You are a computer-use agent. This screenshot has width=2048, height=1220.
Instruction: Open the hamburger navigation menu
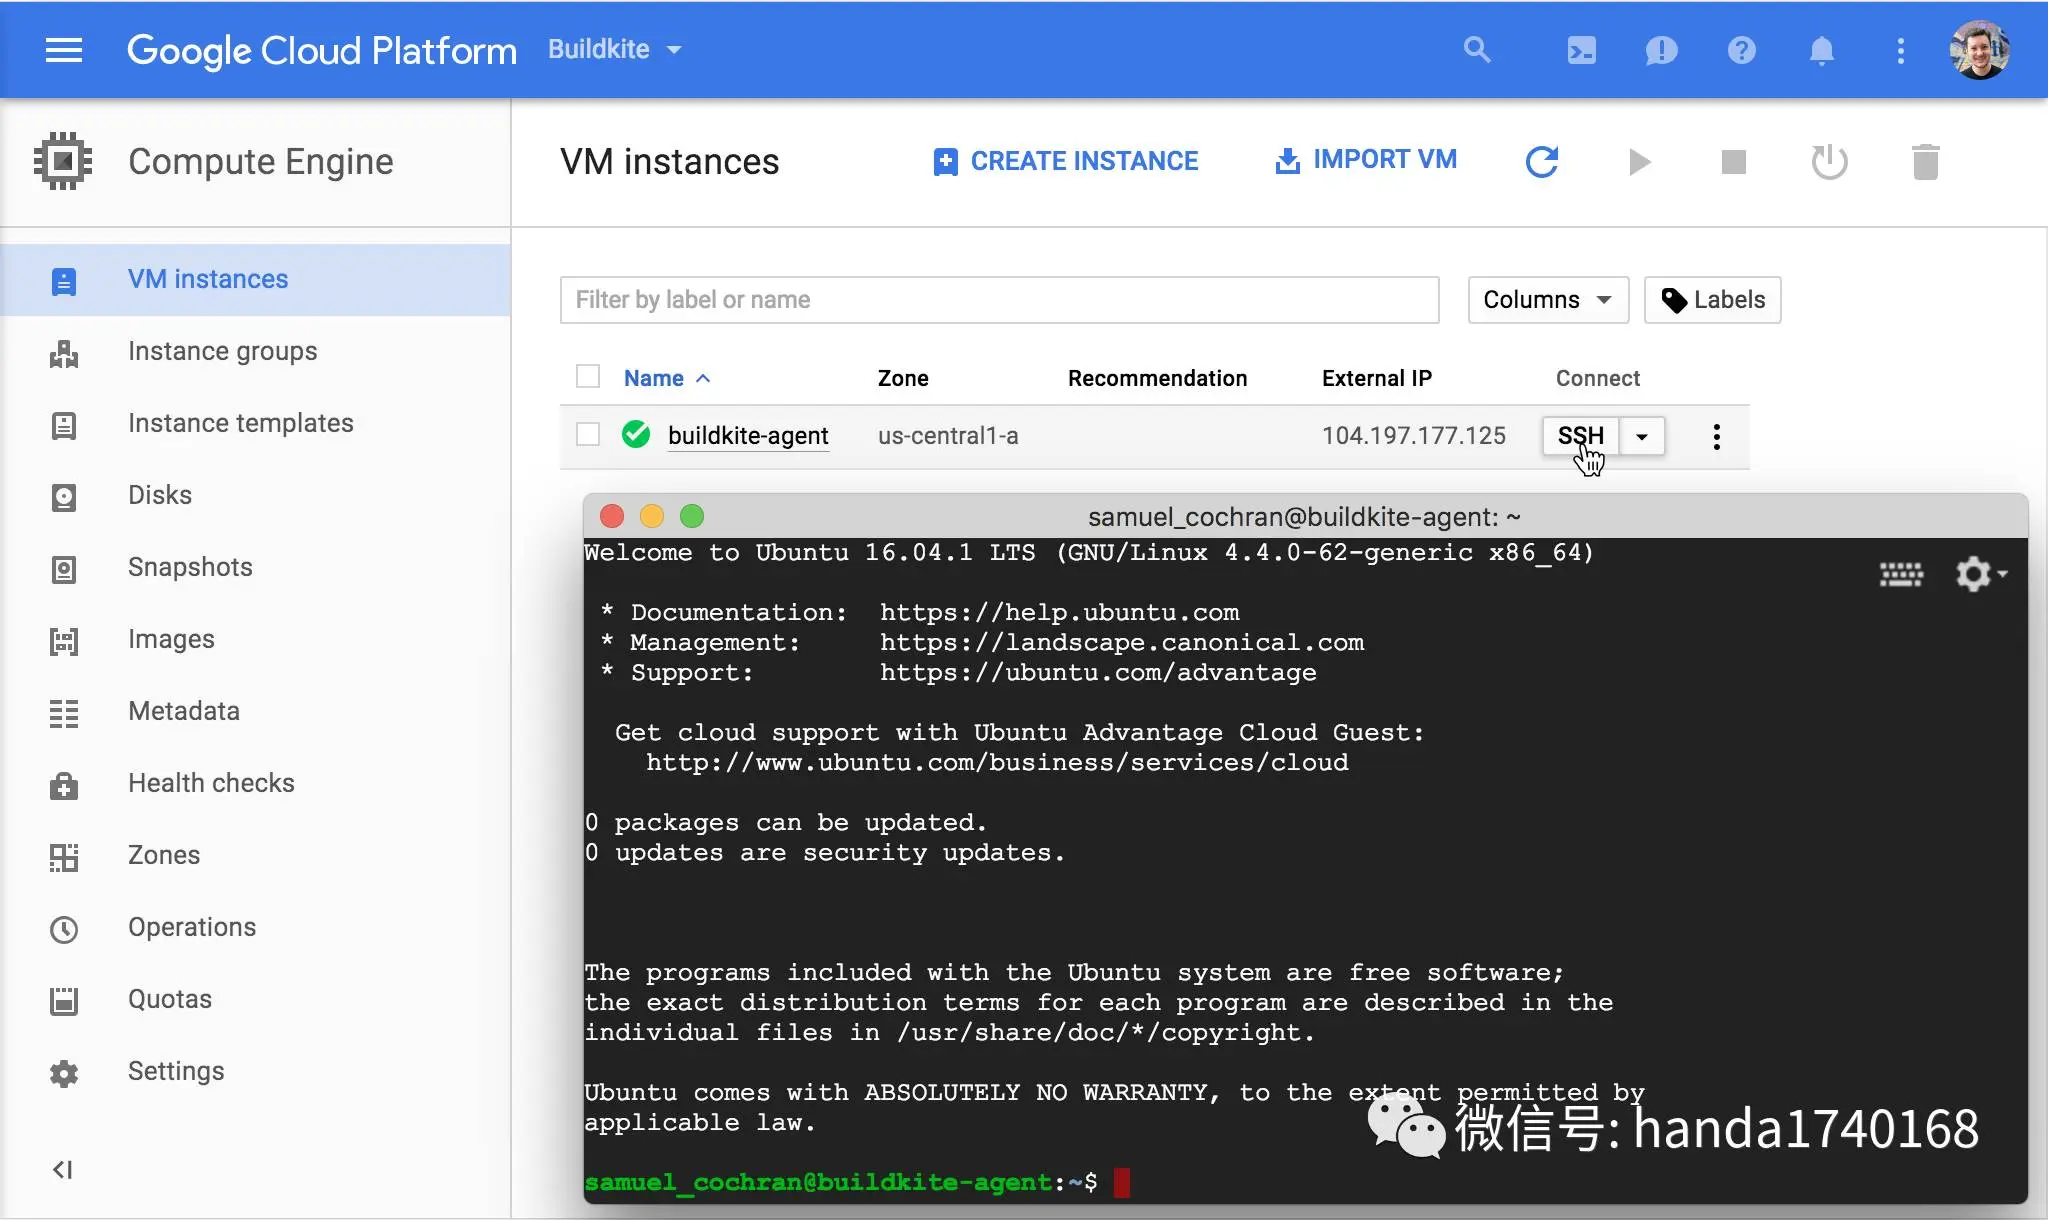(x=64, y=50)
